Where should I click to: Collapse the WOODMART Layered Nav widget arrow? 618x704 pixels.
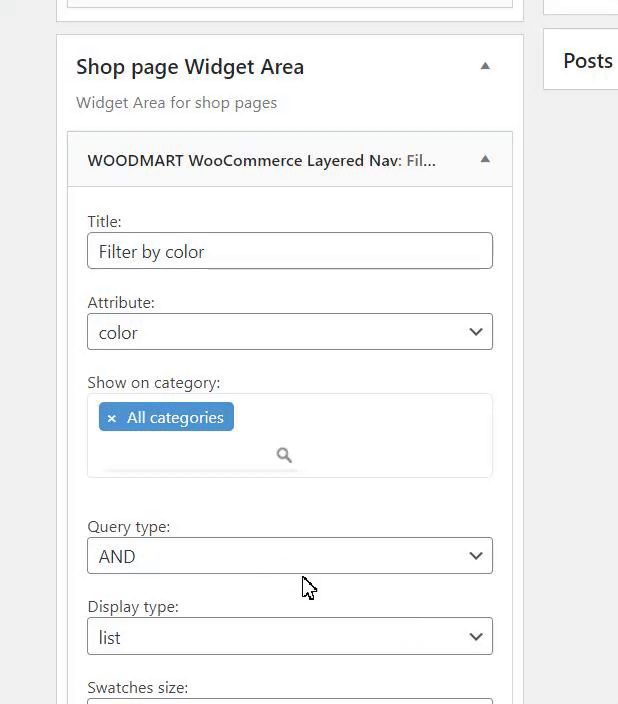click(485, 159)
